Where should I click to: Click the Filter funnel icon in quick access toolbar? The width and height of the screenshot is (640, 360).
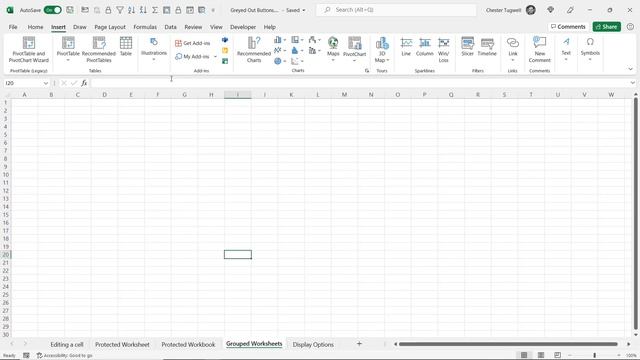click(120, 10)
